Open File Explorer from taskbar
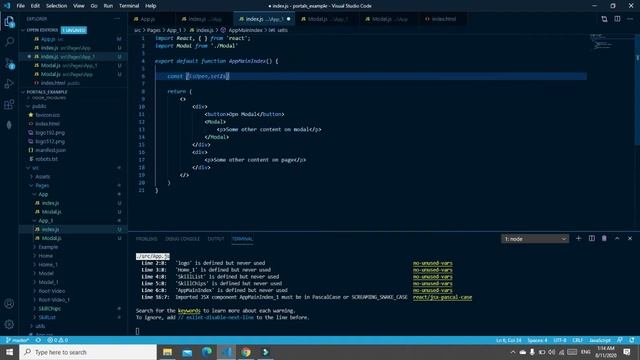This screenshot has height=360, width=640. 167,352
